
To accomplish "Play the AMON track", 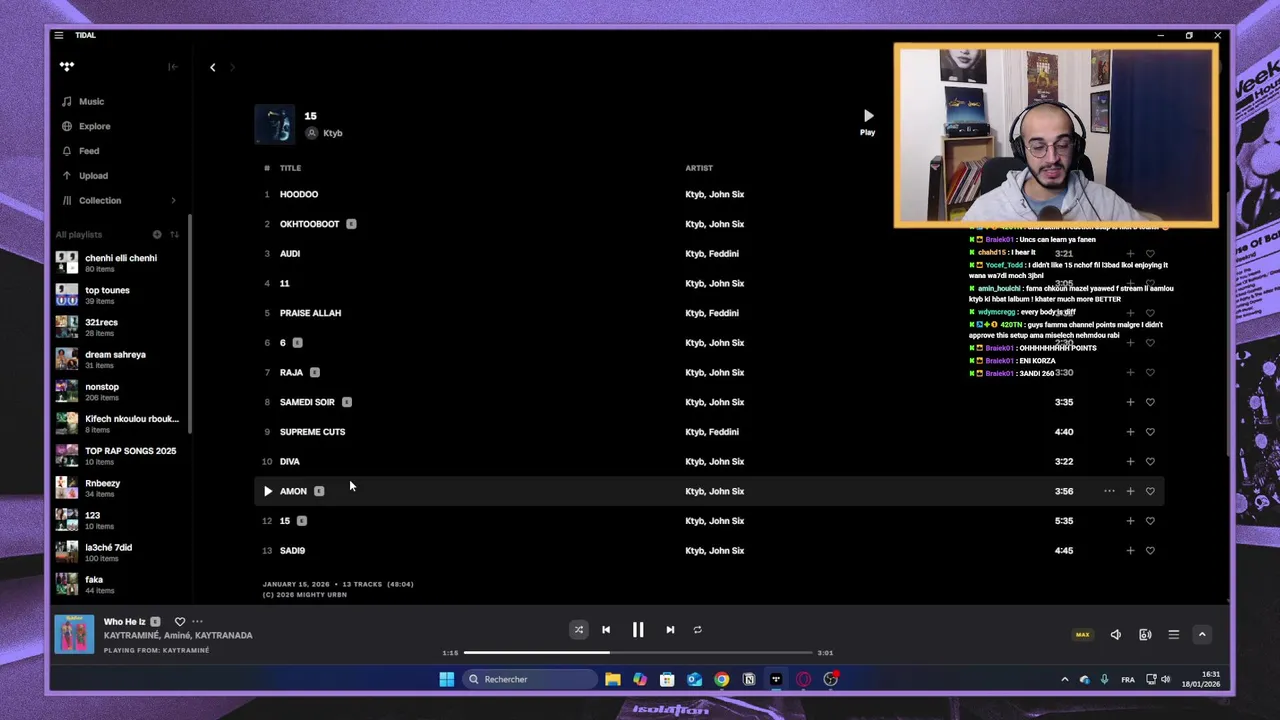I will pos(267,491).
